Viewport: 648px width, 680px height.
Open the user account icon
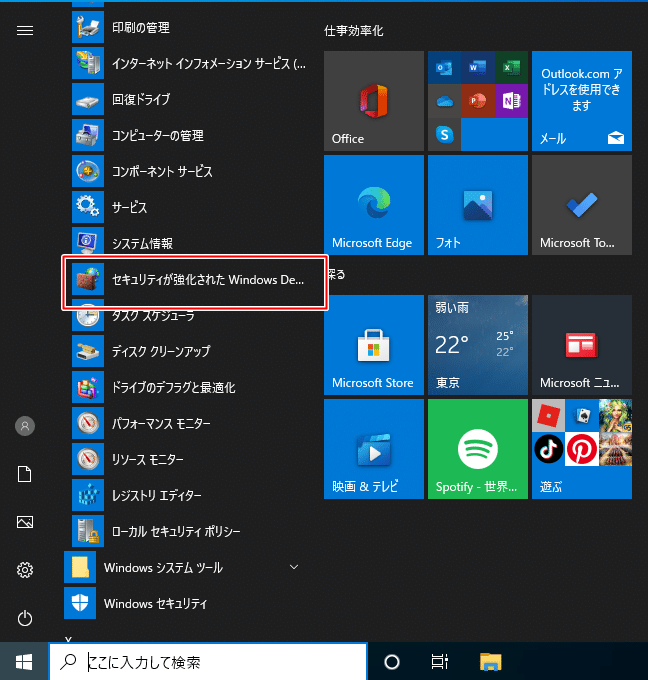pyautogui.click(x=25, y=426)
